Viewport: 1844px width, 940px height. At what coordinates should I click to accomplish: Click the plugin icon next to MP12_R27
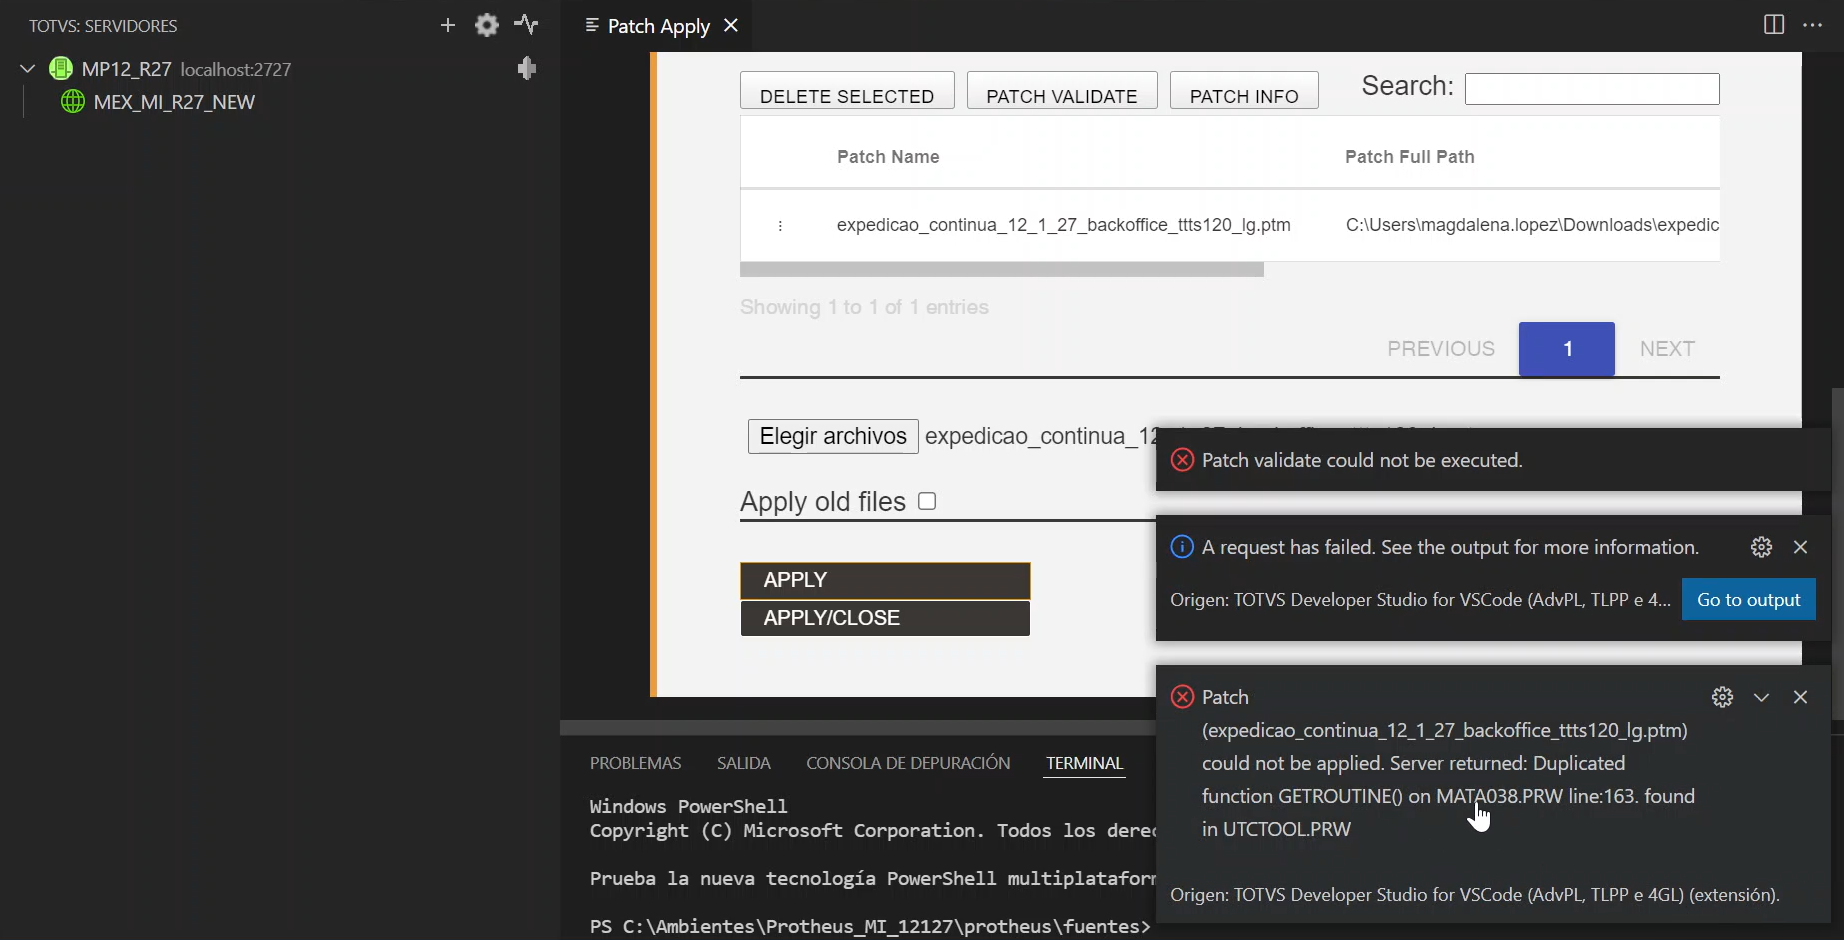point(527,68)
